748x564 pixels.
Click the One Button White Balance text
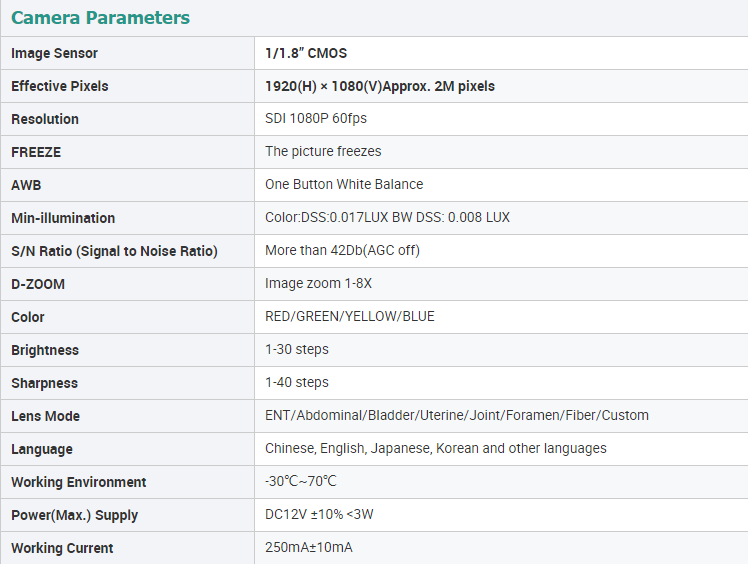[344, 184]
